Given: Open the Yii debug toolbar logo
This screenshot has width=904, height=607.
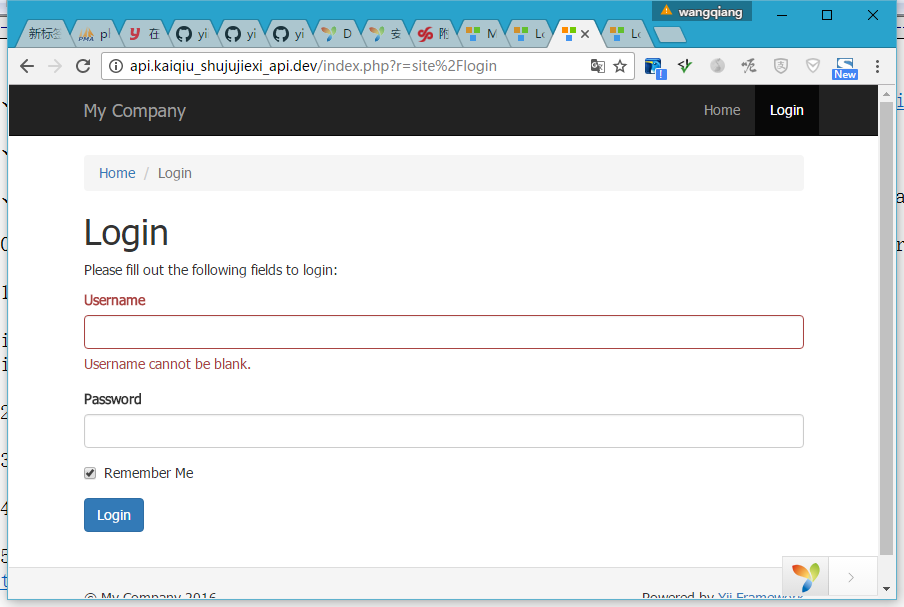Looking at the screenshot, I should click(805, 576).
